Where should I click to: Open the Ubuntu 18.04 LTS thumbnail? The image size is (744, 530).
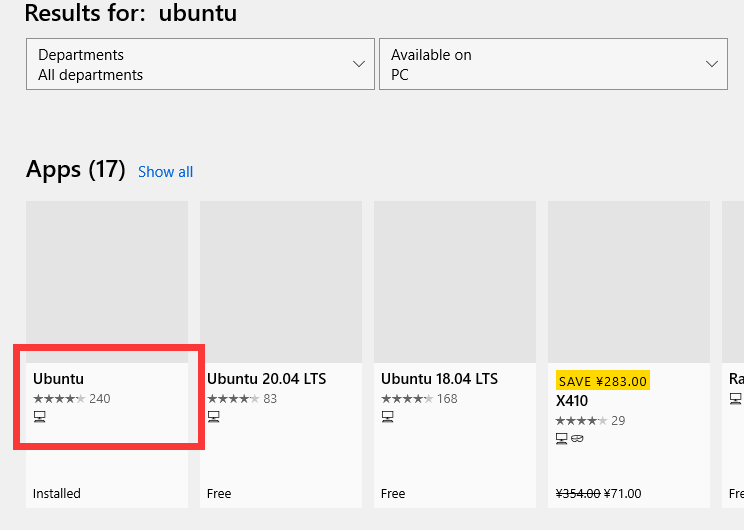click(455, 282)
